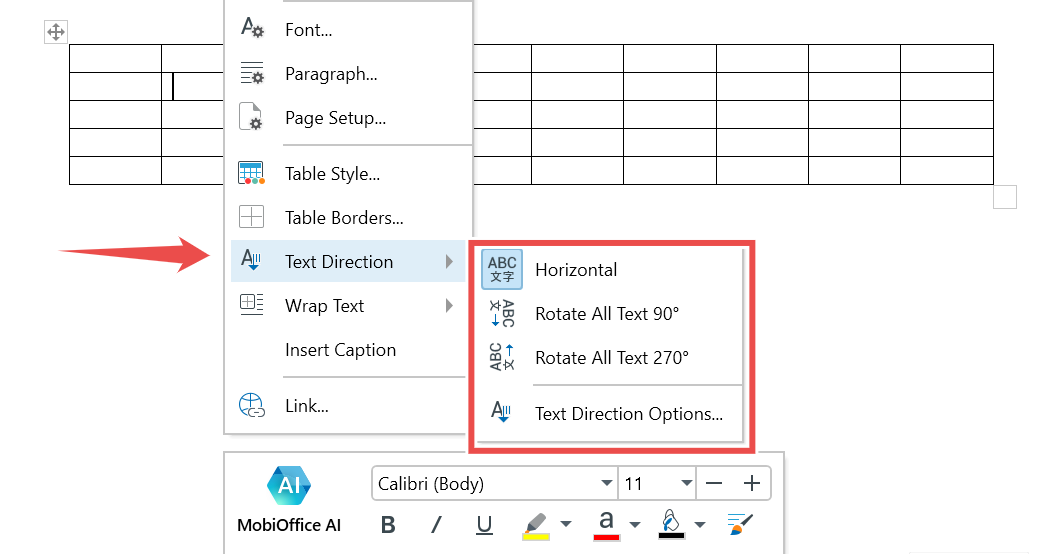Expand the font size dropdown arrow

[686, 484]
